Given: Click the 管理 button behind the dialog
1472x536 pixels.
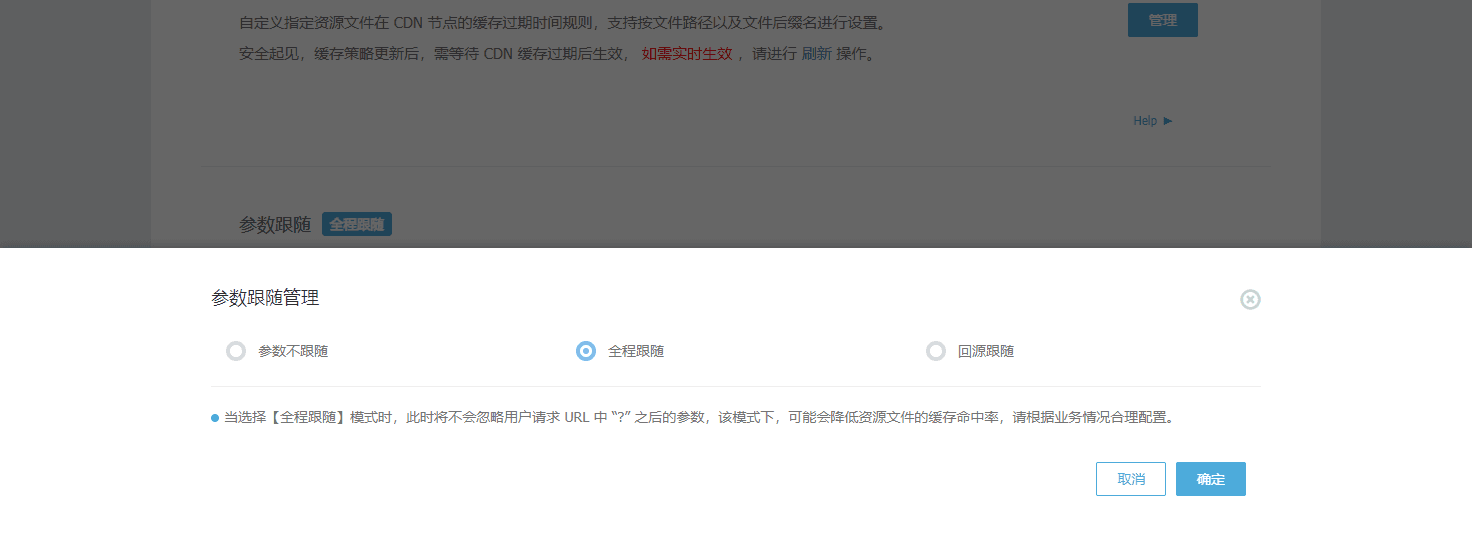Looking at the screenshot, I should (x=1162, y=20).
